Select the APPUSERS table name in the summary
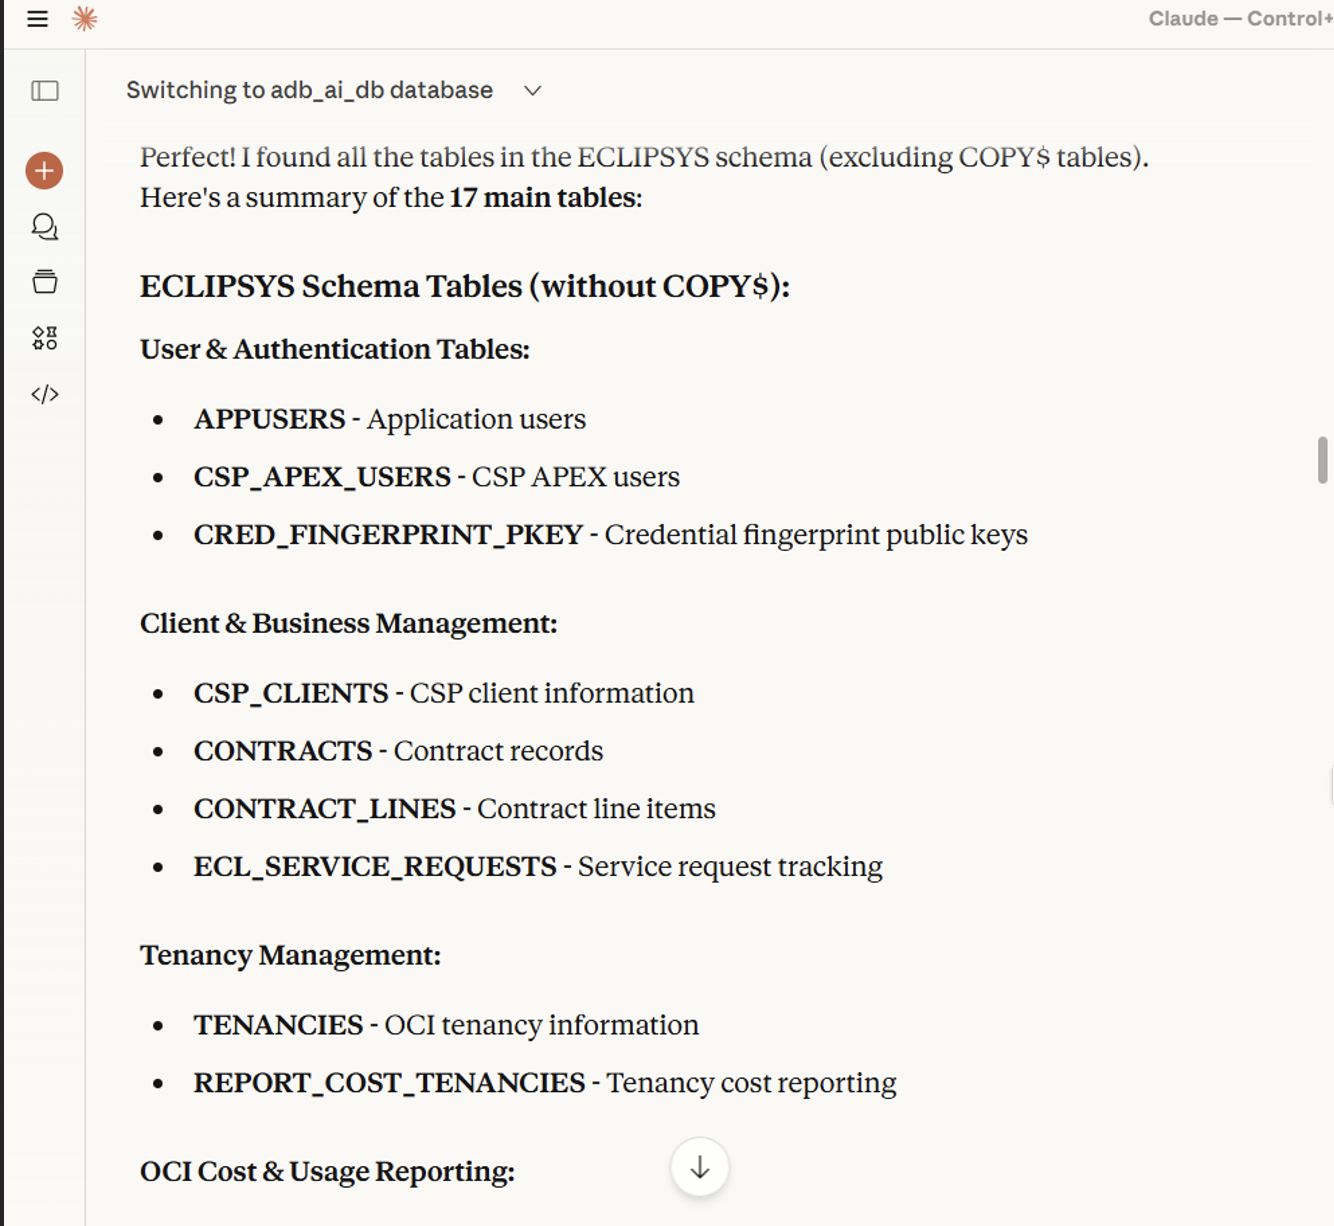 (269, 419)
